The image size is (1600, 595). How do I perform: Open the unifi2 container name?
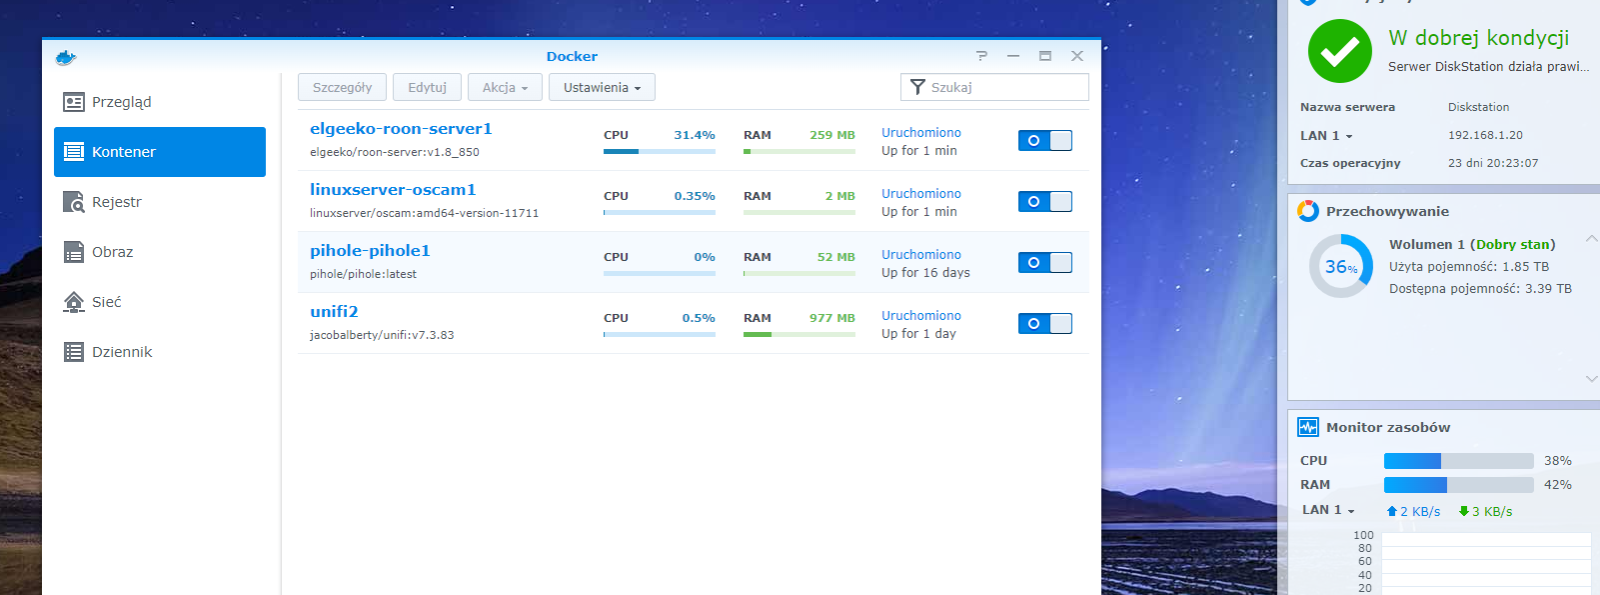pos(334,312)
